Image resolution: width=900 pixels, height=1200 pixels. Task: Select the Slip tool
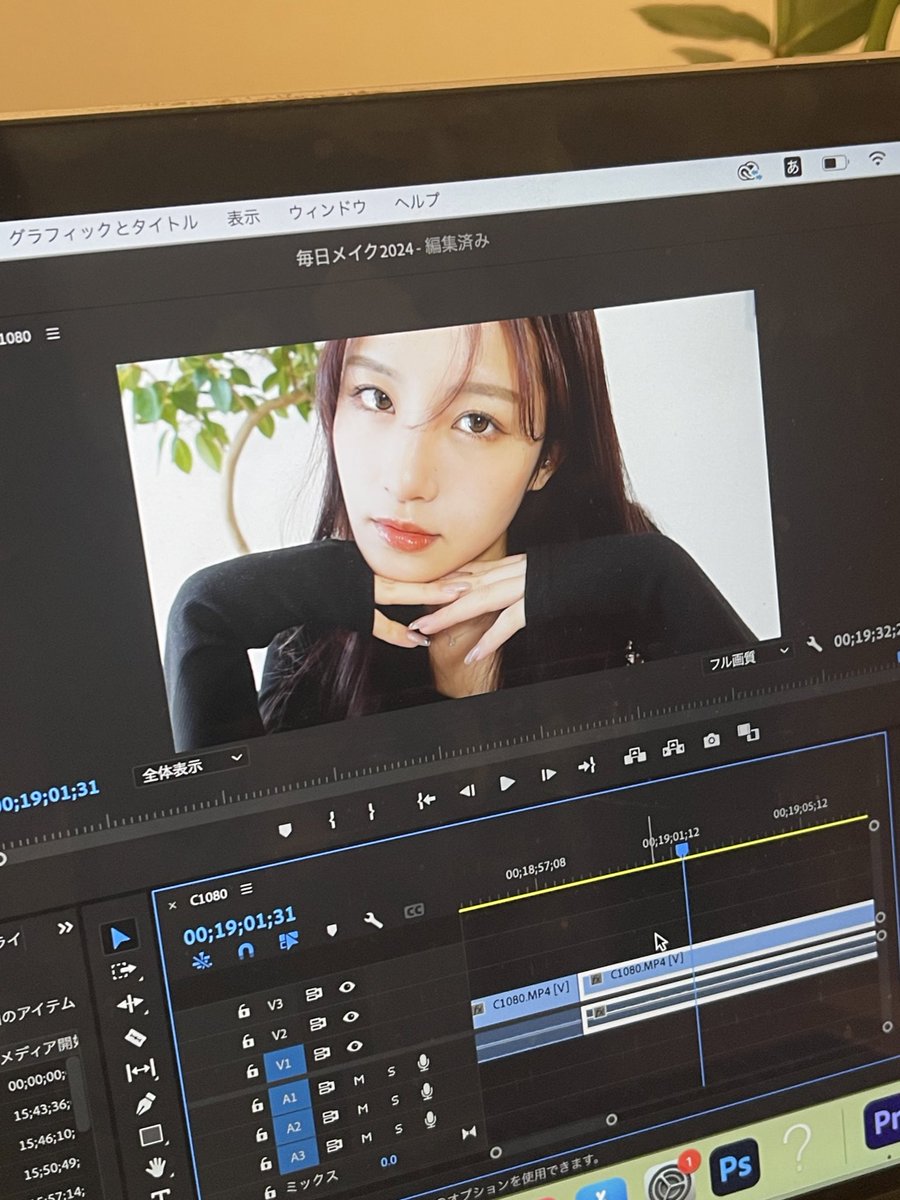pos(140,1071)
